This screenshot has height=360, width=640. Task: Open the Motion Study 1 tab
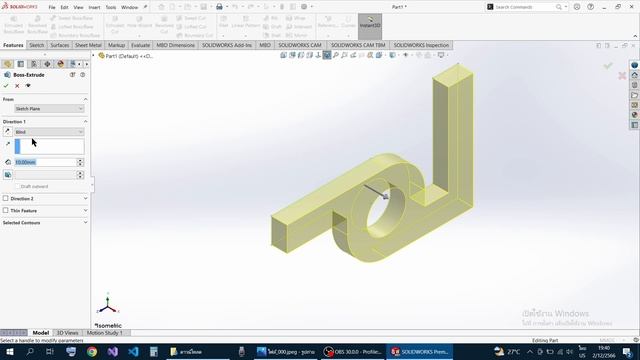(104, 333)
